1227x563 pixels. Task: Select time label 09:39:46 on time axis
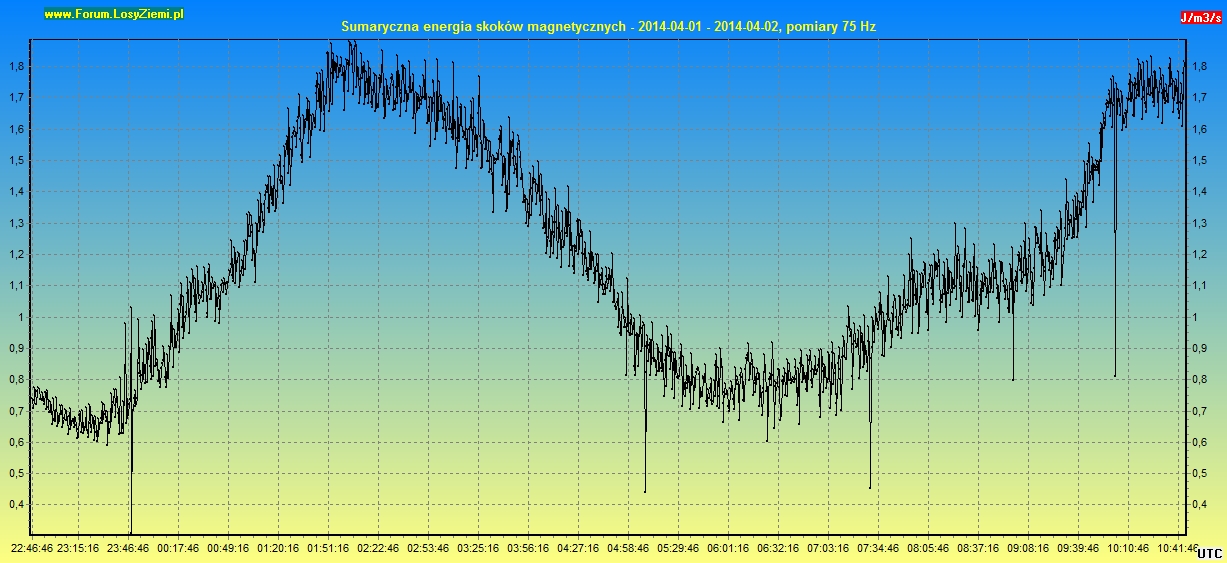pyautogui.click(x=1078, y=548)
